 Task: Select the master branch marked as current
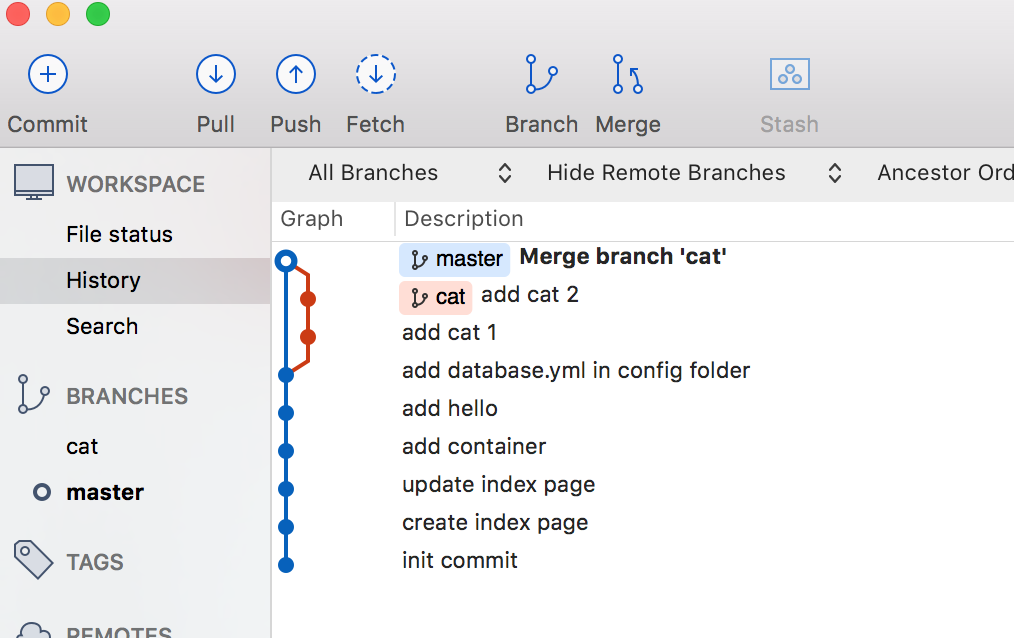point(105,492)
